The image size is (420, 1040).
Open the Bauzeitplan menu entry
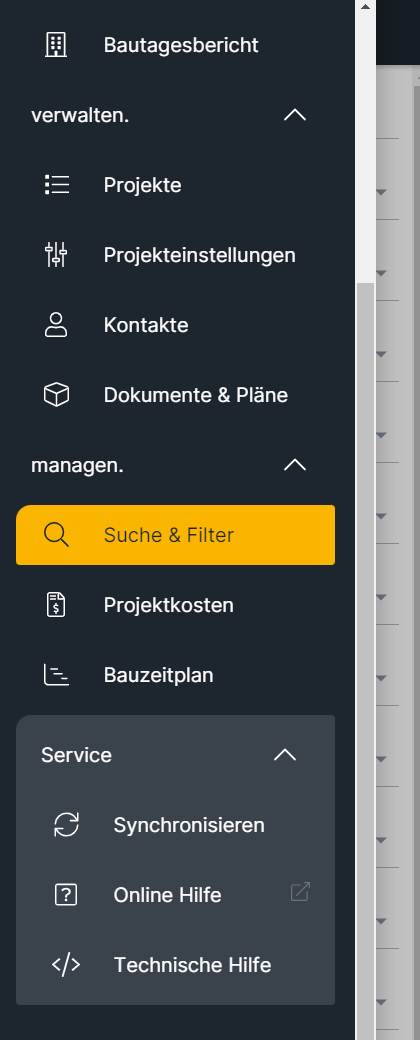point(175,675)
